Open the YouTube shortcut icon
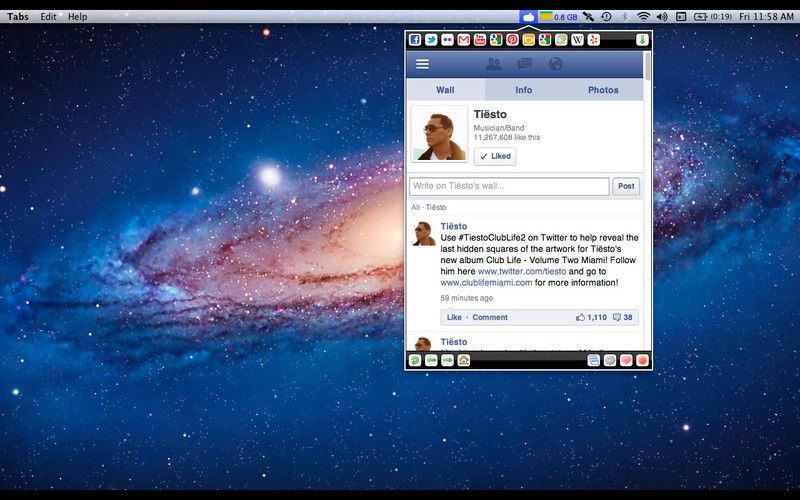 pyautogui.click(x=480, y=40)
